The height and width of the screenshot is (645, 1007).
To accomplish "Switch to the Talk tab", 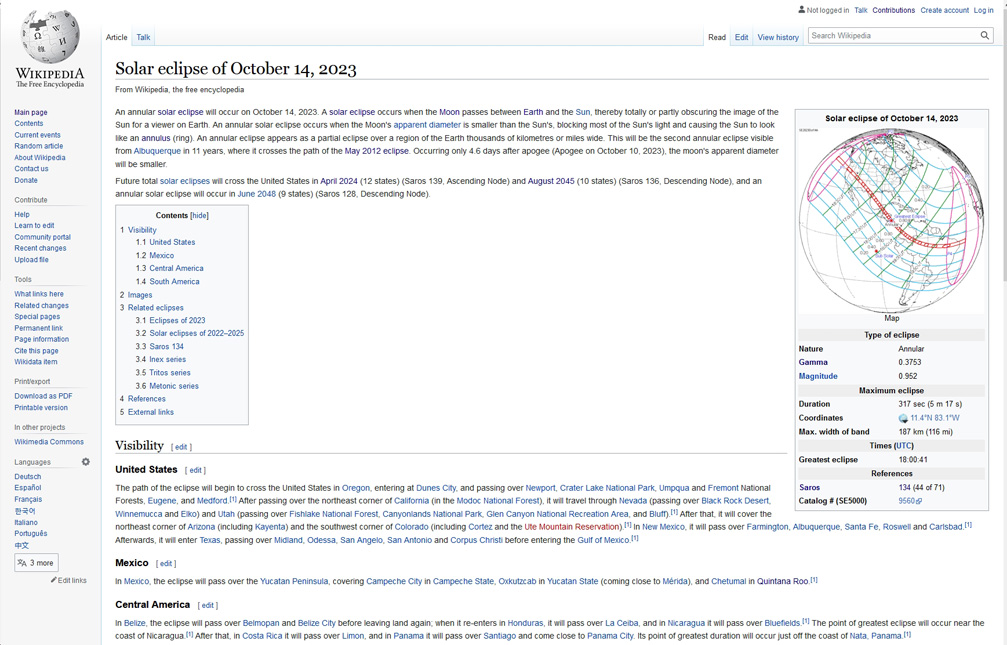I will (x=143, y=37).
